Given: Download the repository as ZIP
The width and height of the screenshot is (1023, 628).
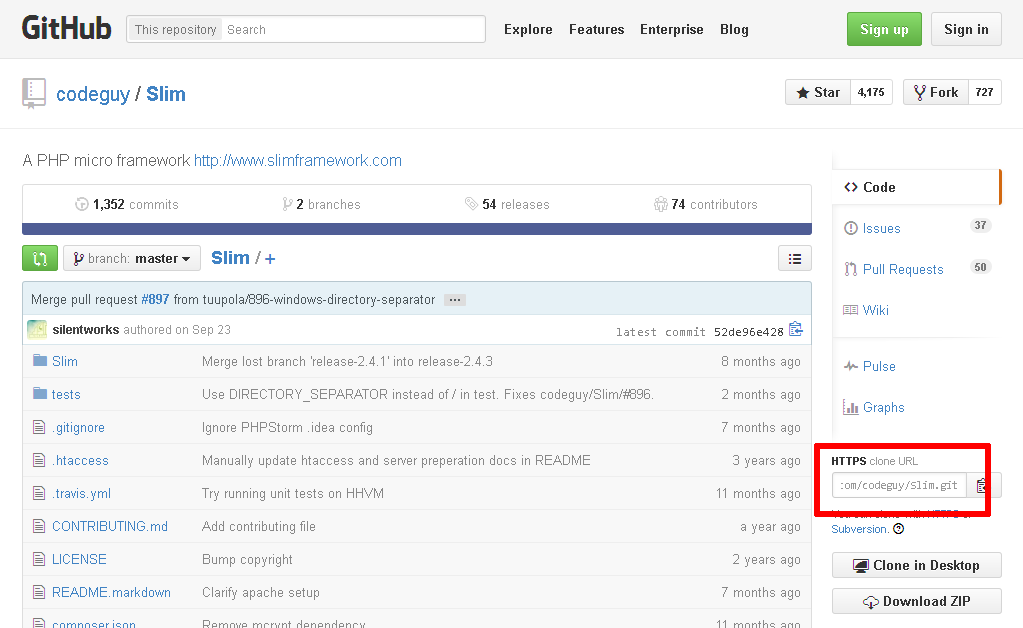Looking at the screenshot, I should click(916, 601).
